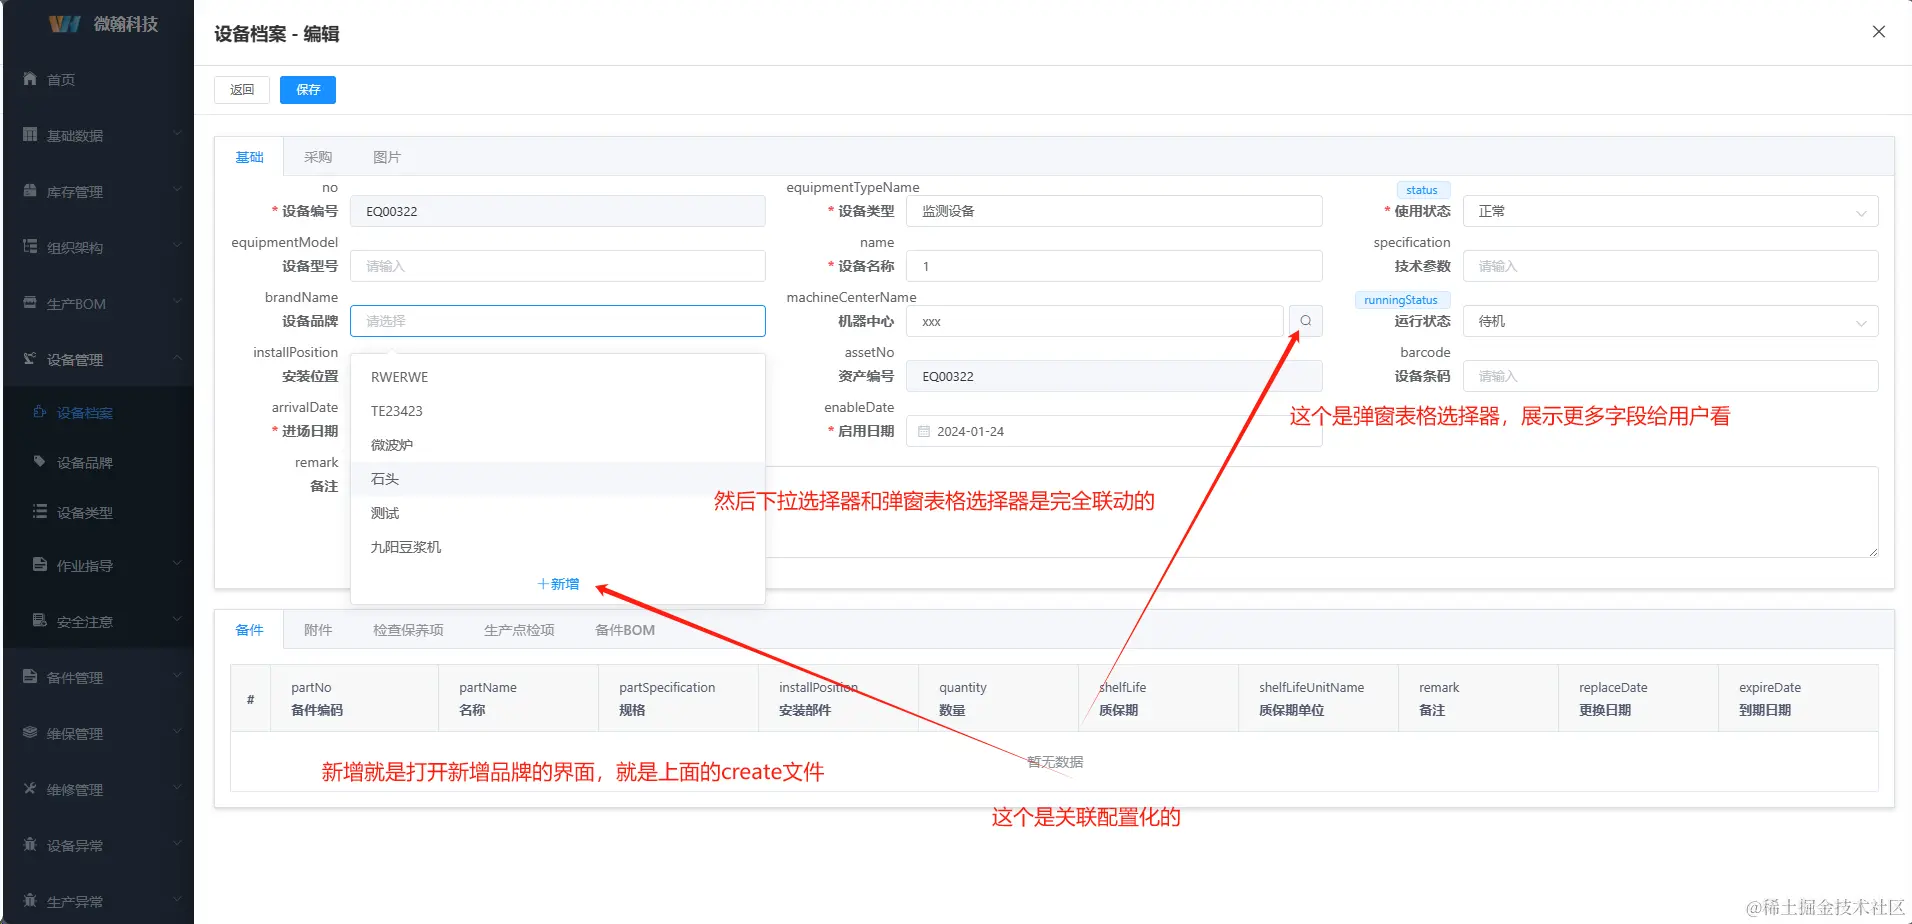Click the 作业指导 document icon
Image resolution: width=1912 pixels, height=924 pixels.
40,564
